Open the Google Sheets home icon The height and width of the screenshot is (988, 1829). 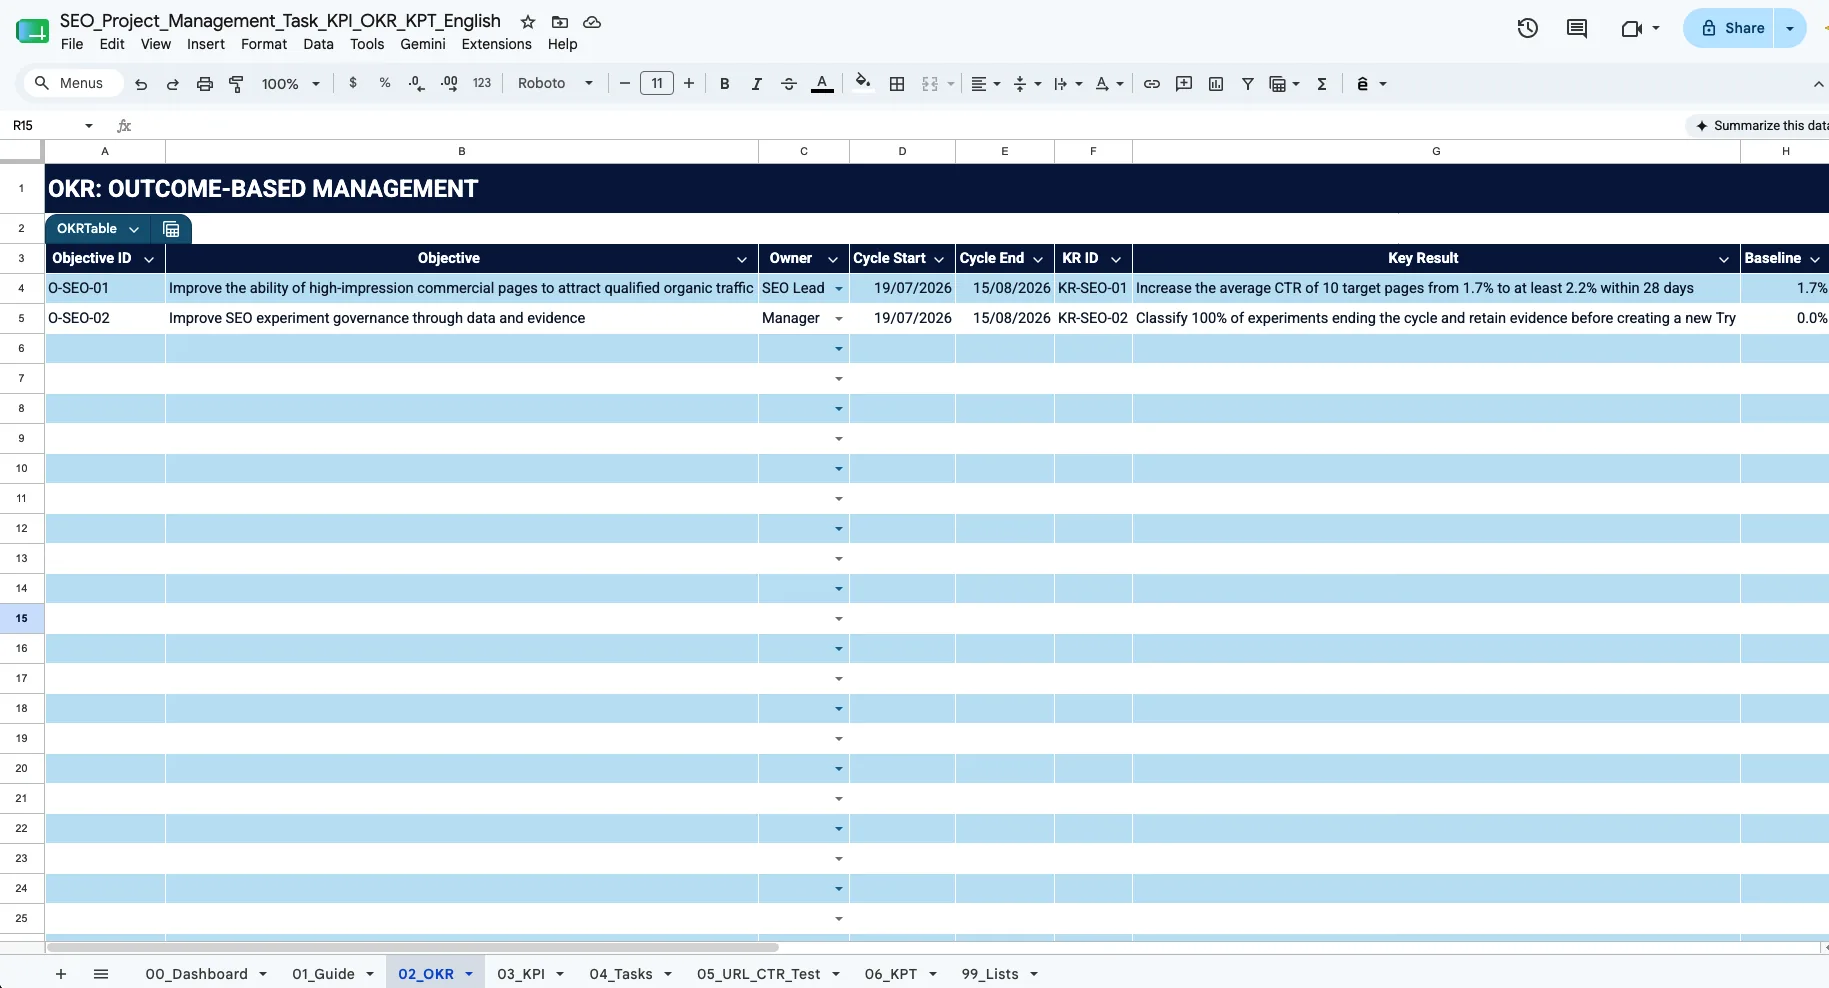pos(33,31)
